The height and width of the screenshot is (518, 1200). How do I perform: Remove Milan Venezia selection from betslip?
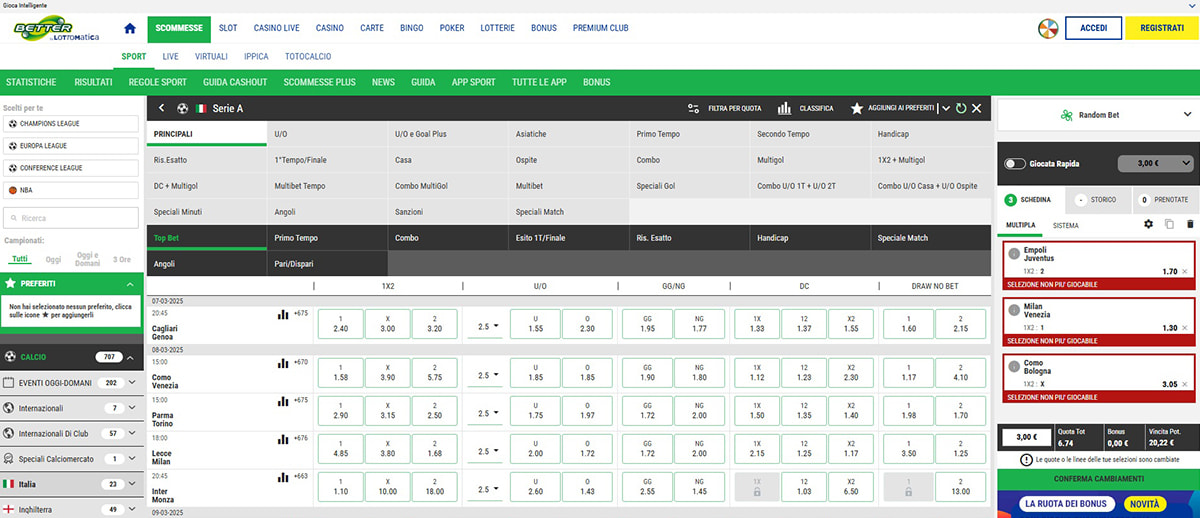[x=1185, y=328]
